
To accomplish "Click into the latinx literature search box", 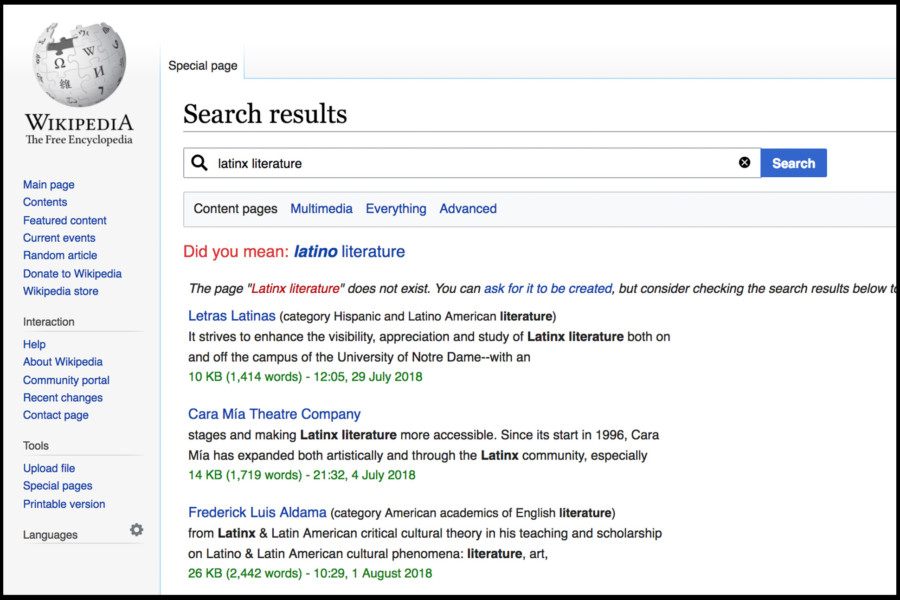I will [470, 163].
